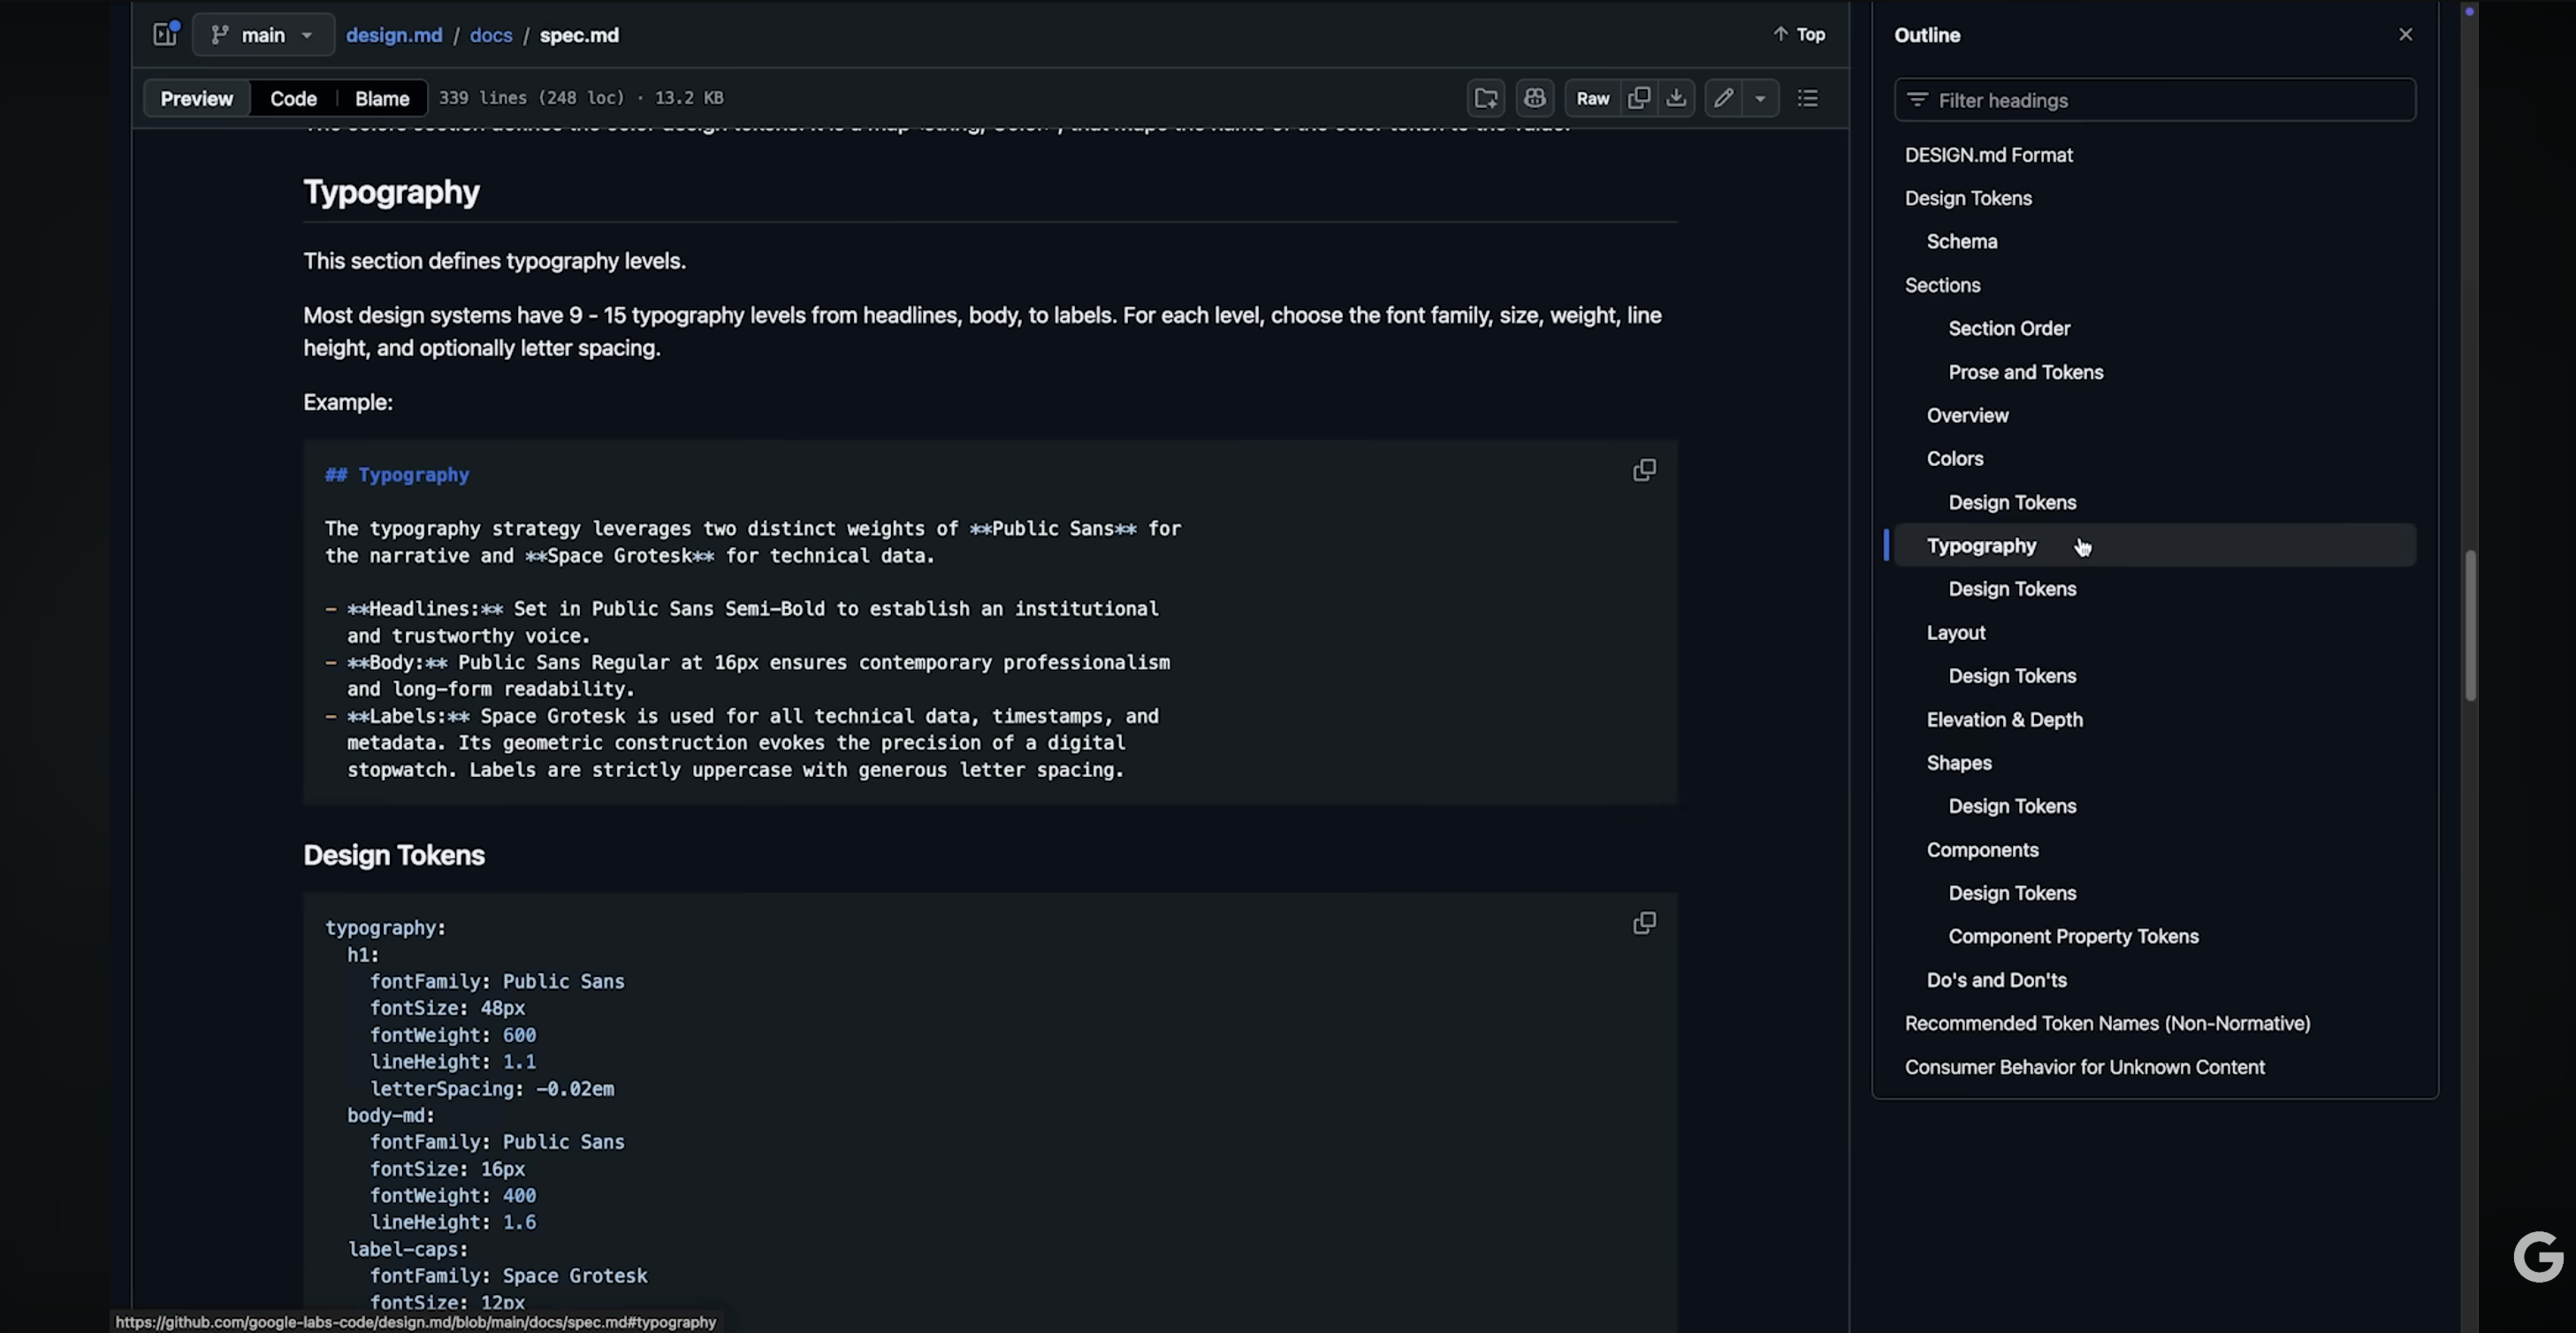Select Sections heading in the outline
Screen dimensions: 2576x1333
pos(1942,285)
